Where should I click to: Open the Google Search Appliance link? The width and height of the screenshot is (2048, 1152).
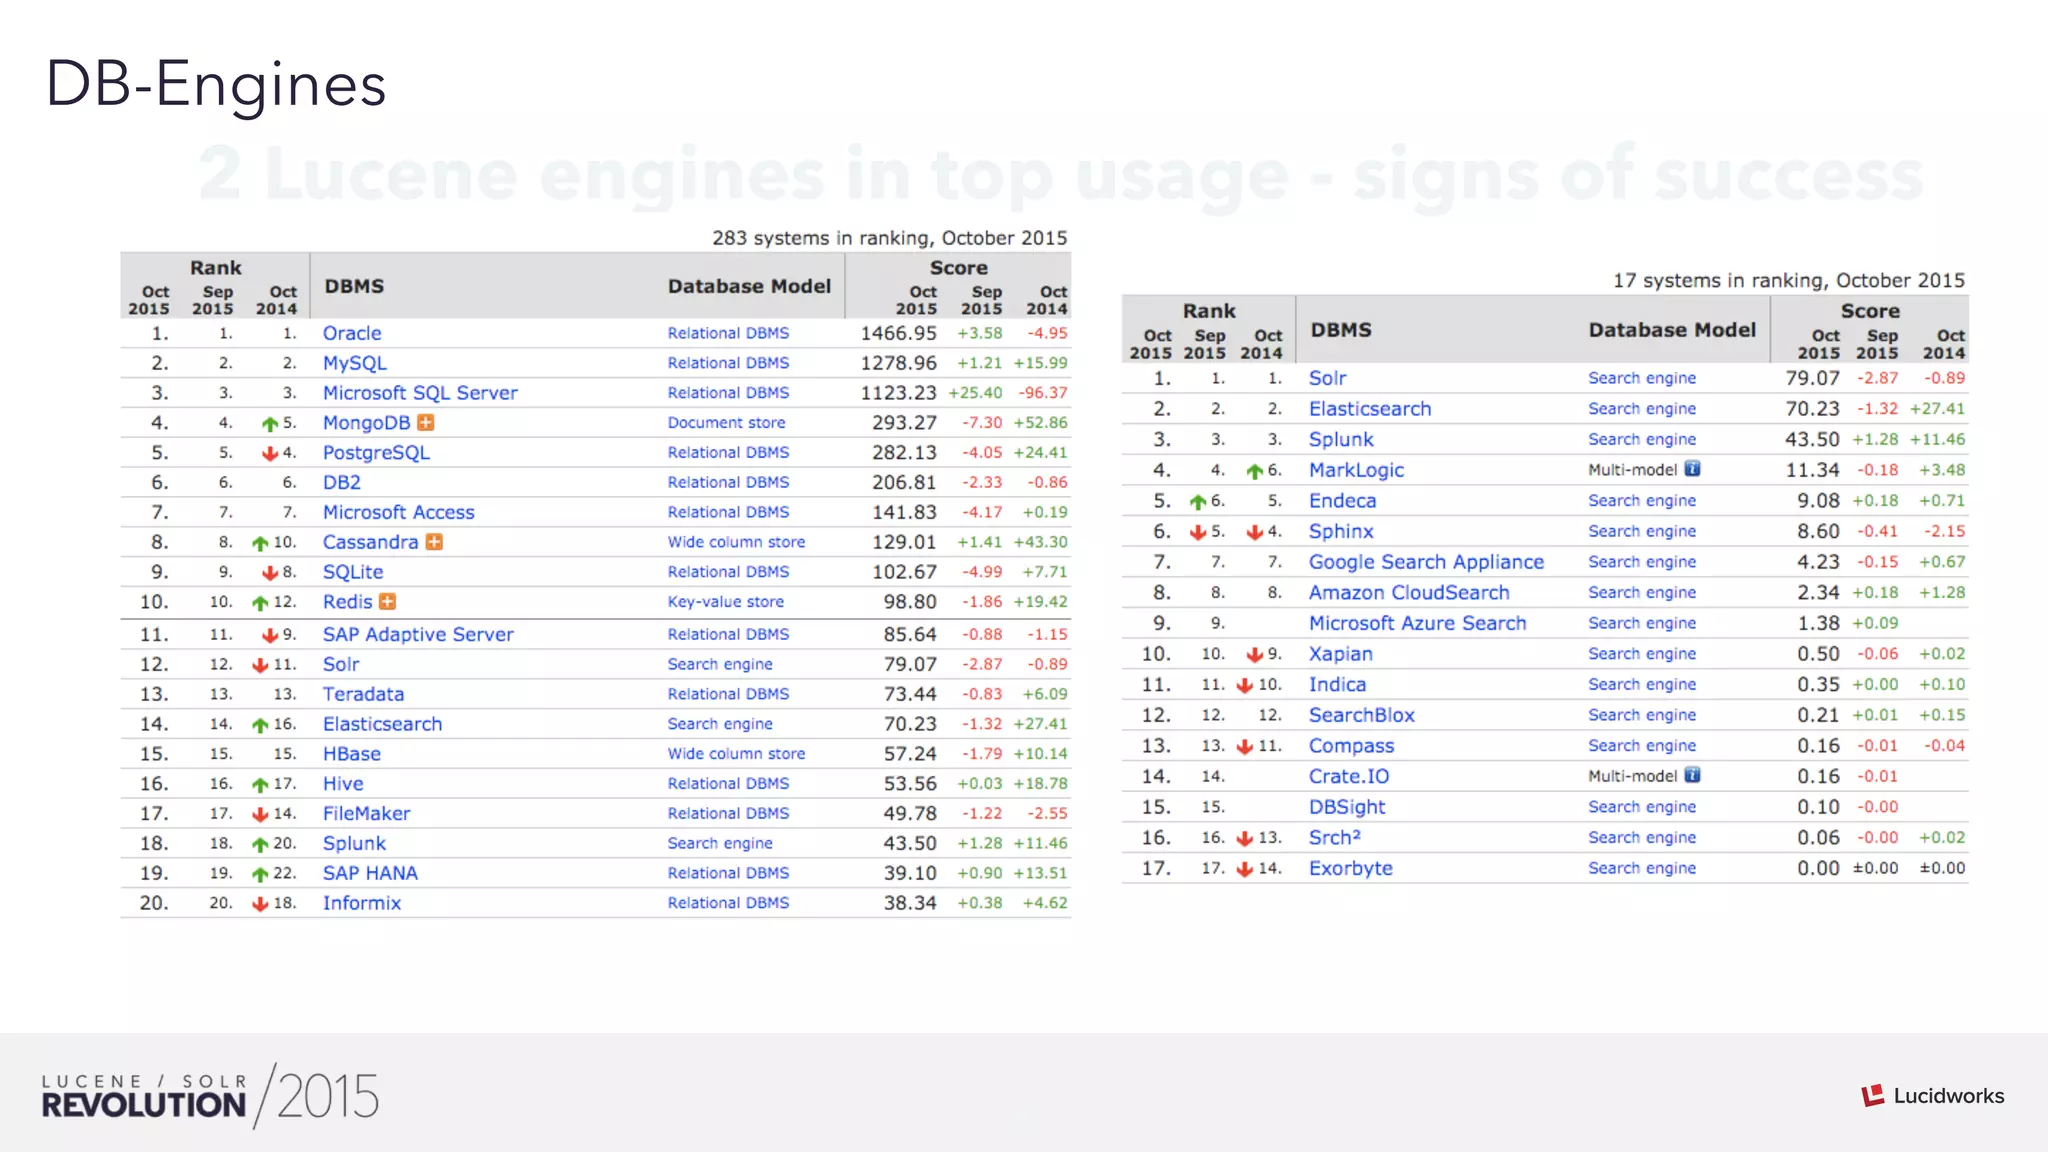1426,562
